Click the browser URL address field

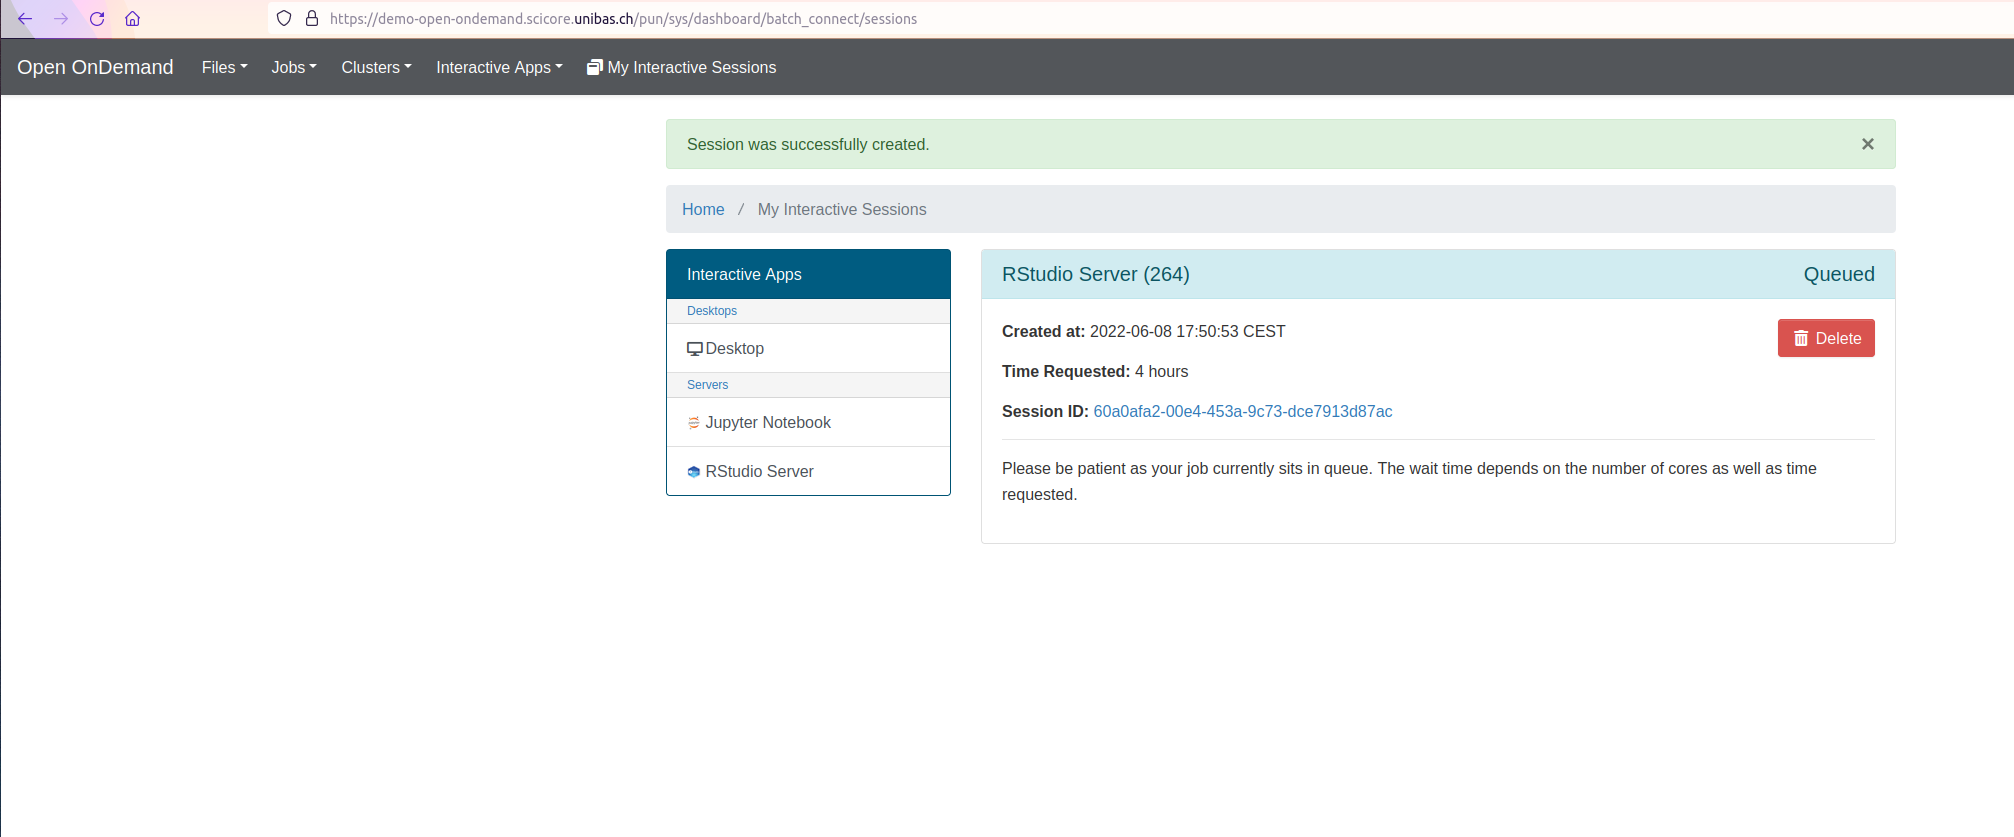1140,18
